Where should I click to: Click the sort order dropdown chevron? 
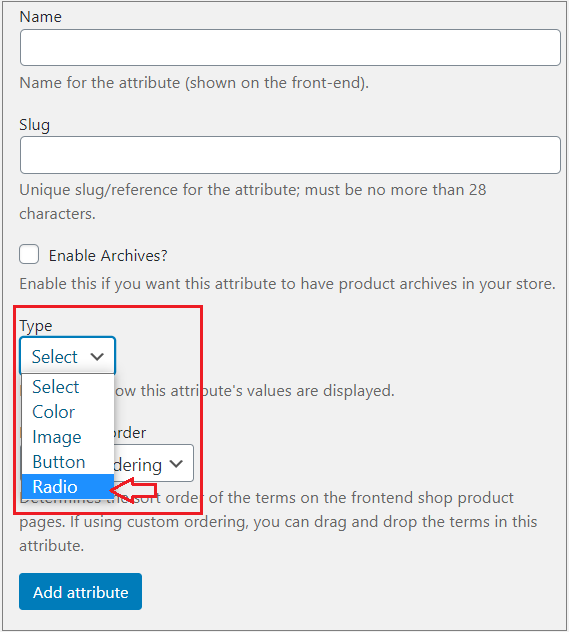coord(176,464)
